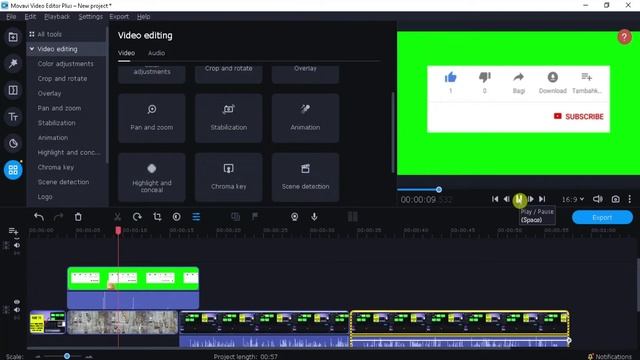The height and width of the screenshot is (360, 640).
Task: Click the Crop tool icon
Action: pos(157,217)
